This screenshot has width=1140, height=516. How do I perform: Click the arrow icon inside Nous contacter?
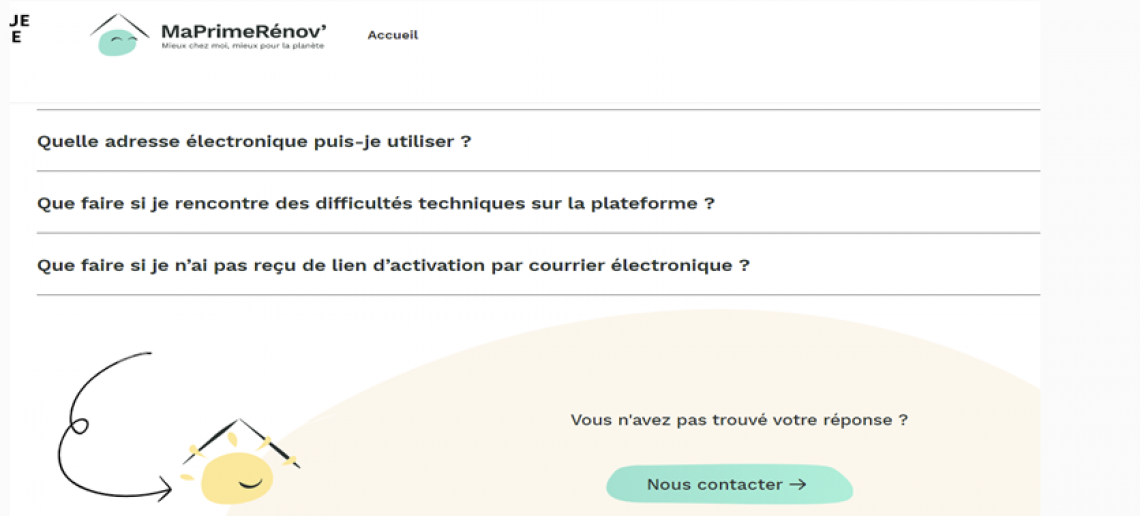pyautogui.click(x=797, y=485)
